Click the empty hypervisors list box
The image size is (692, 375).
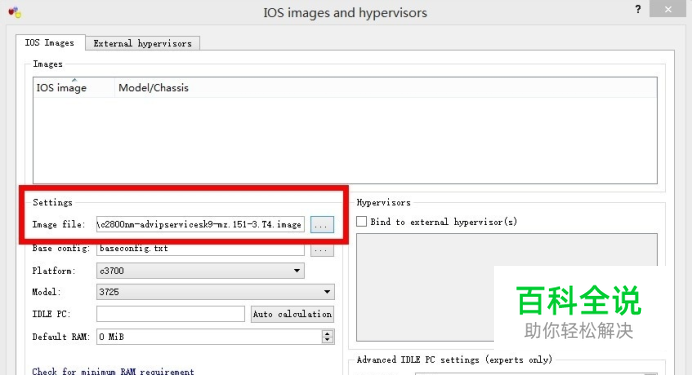[507, 287]
